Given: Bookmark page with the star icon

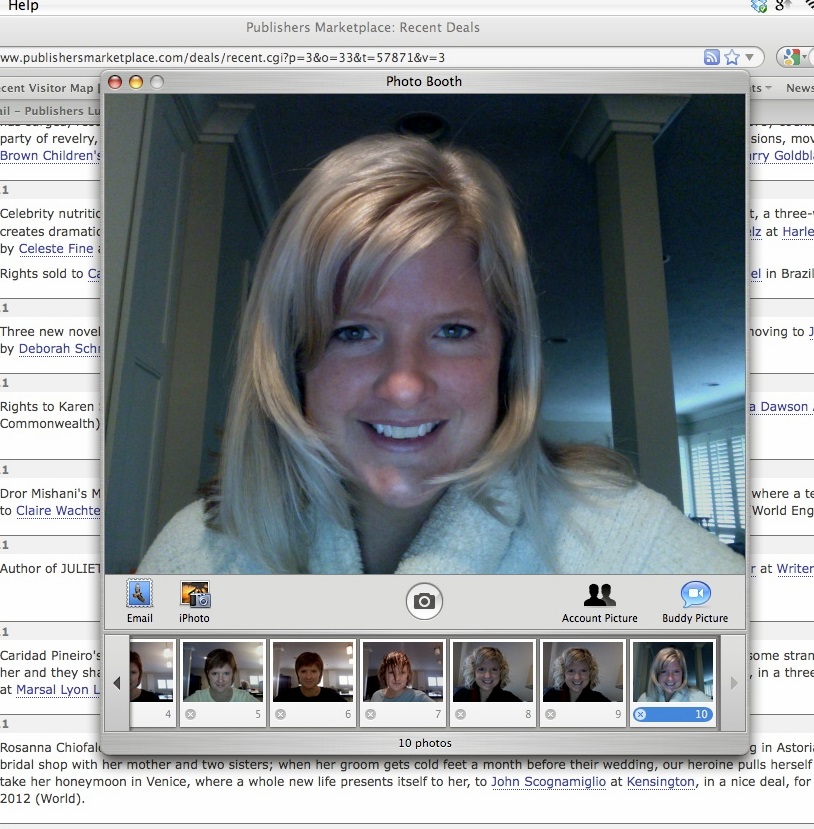Looking at the screenshot, I should click(x=732, y=57).
